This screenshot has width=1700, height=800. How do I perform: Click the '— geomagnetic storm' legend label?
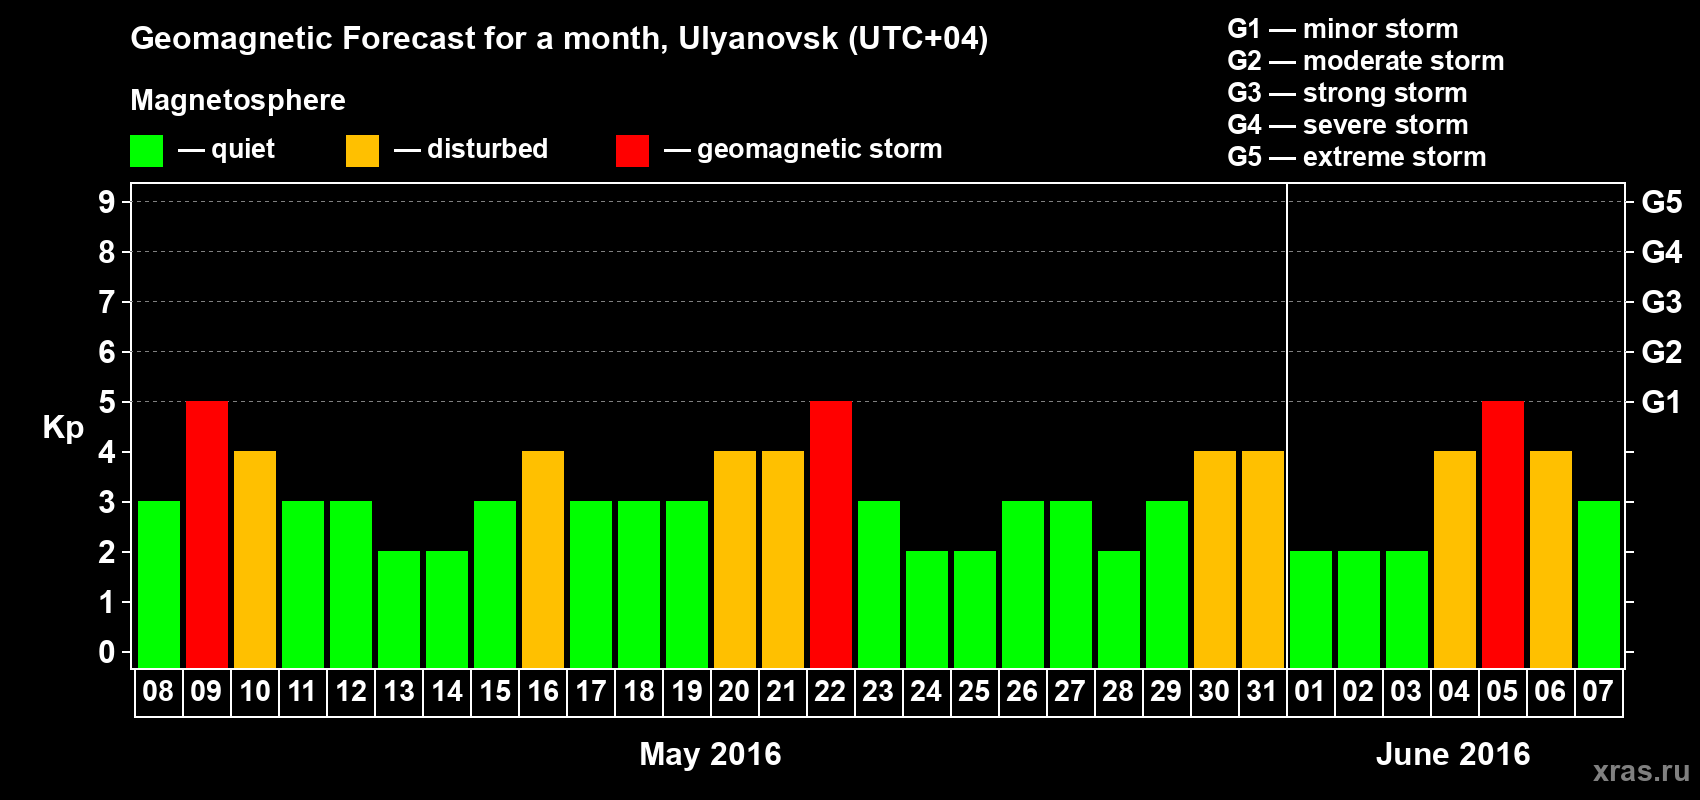[x=803, y=149]
